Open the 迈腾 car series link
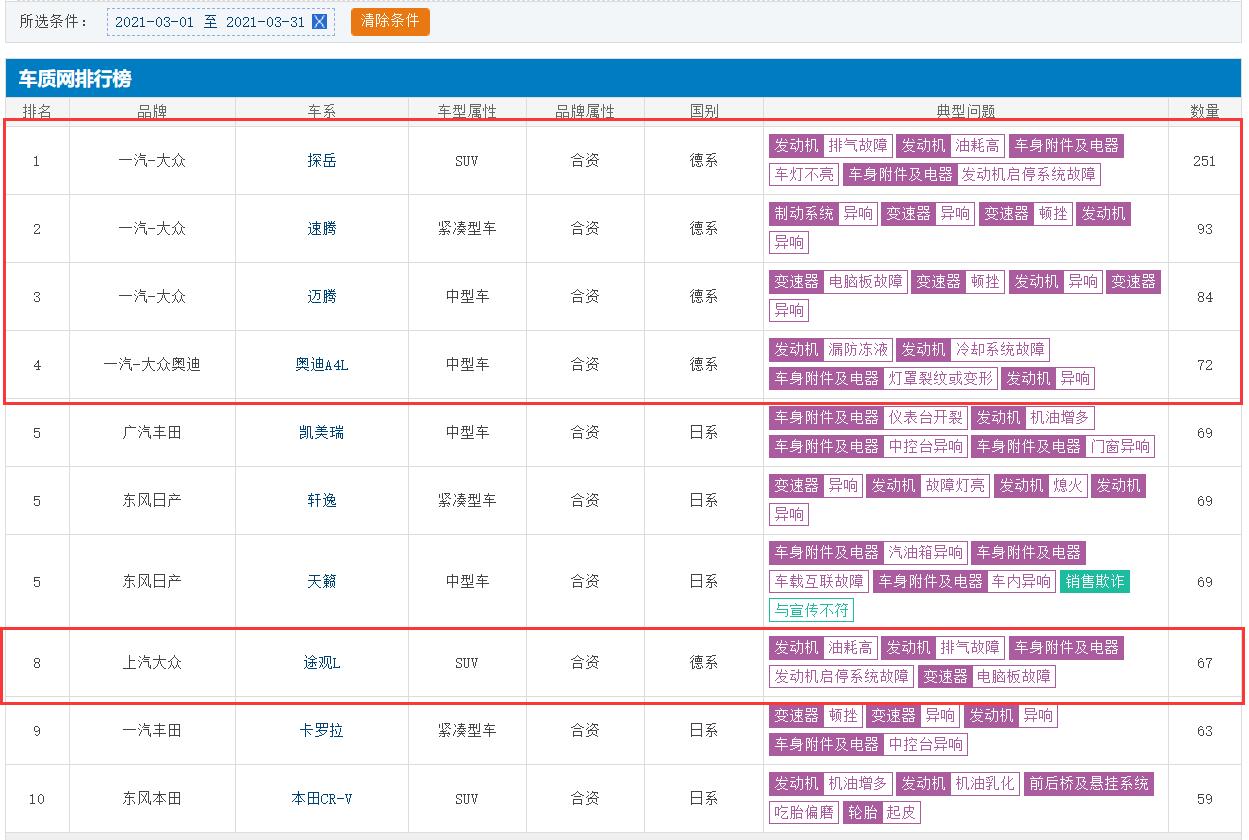The height and width of the screenshot is (840, 1249). point(322,297)
